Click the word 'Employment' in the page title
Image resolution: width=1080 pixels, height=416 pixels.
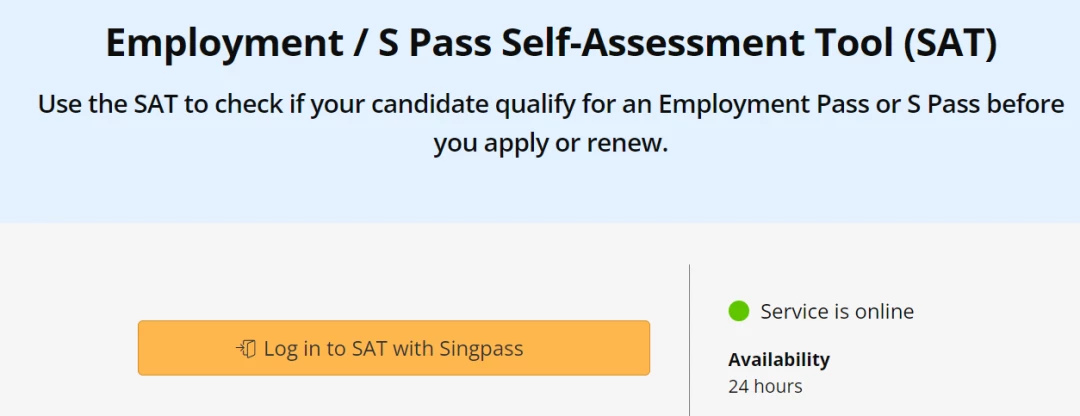coord(224,43)
